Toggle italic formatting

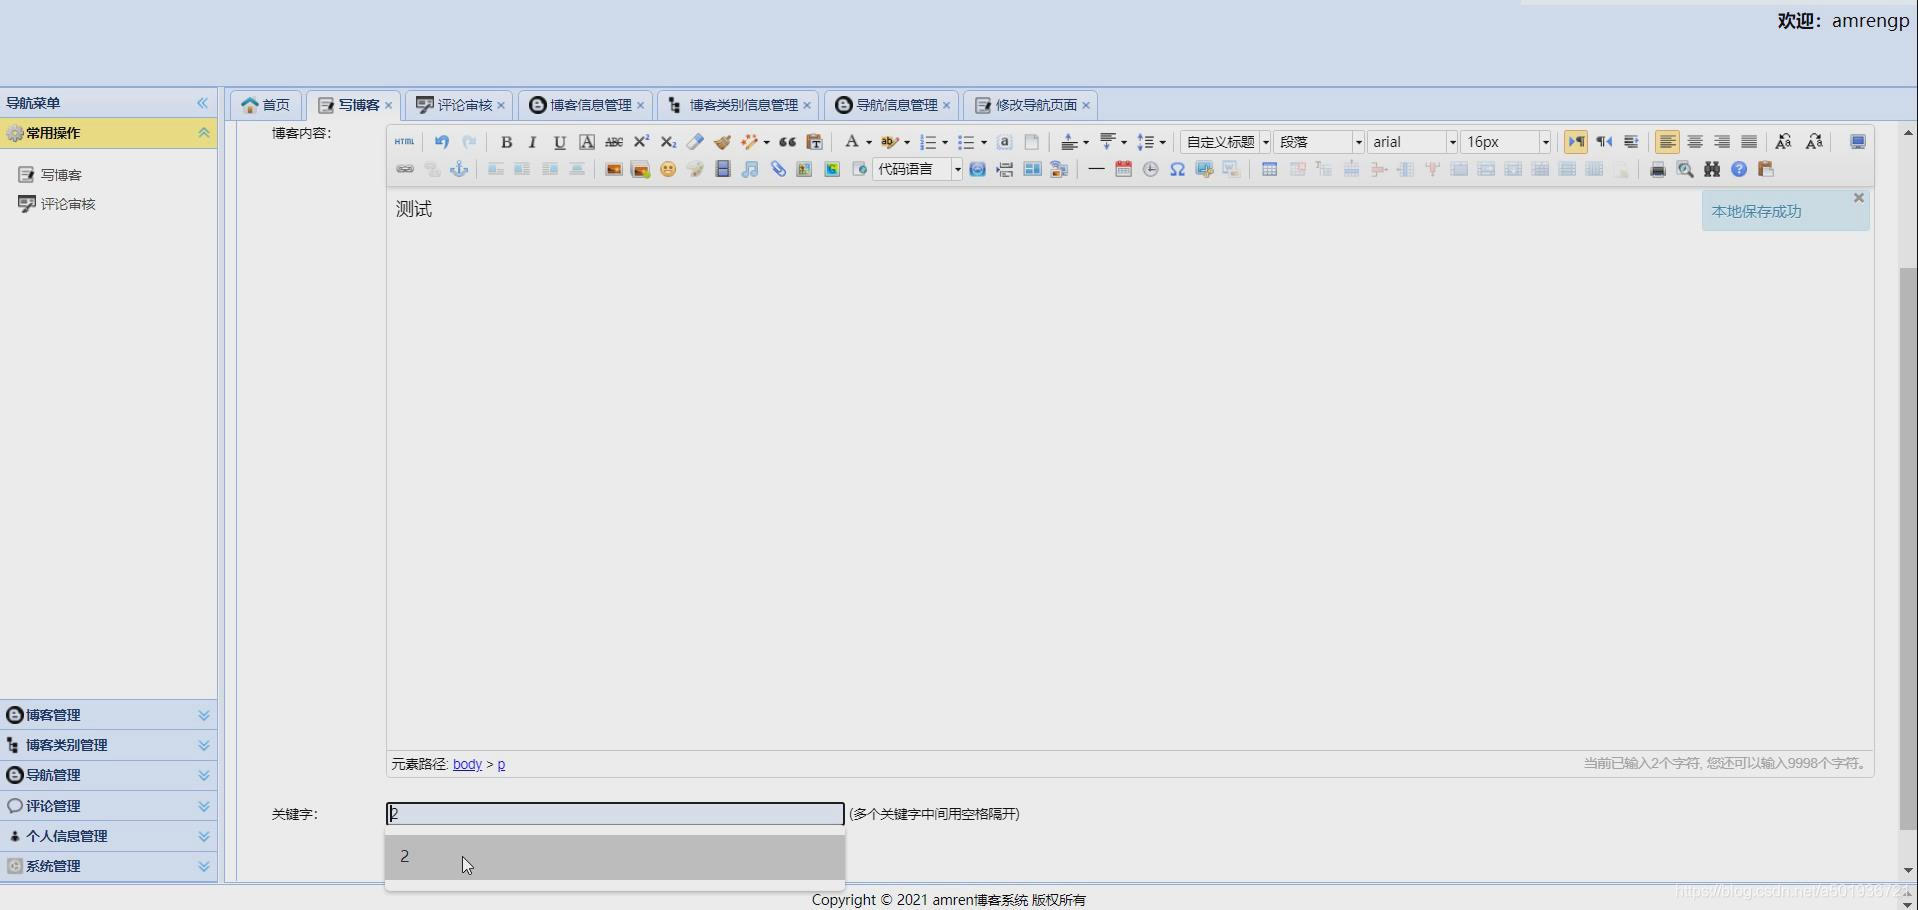[x=533, y=142]
